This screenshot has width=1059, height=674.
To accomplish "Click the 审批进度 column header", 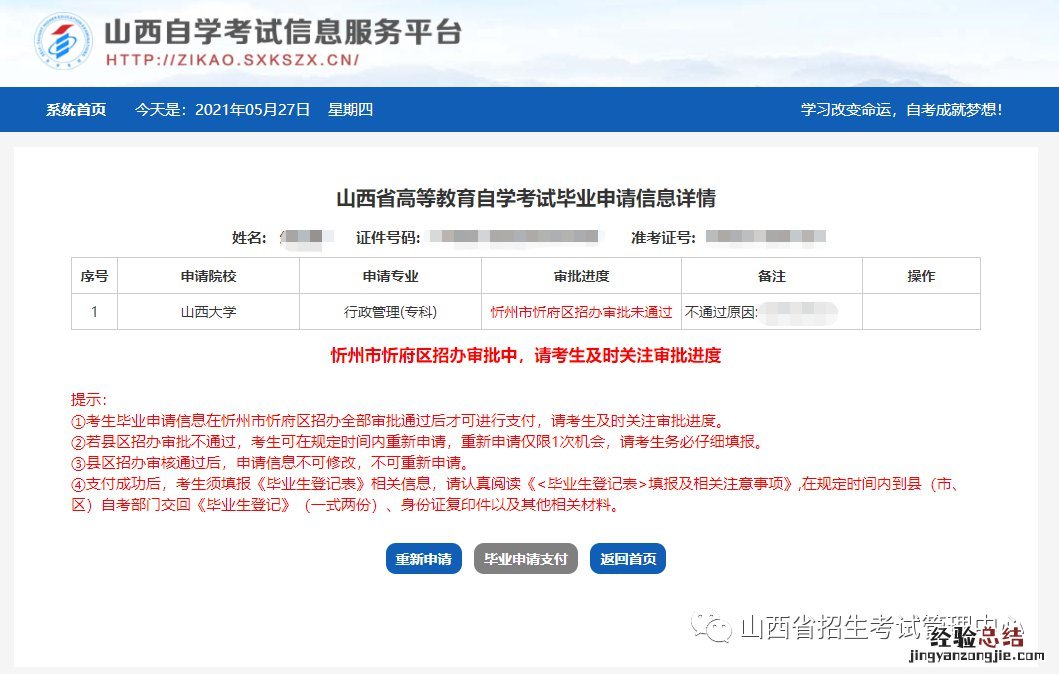I will click(x=582, y=276).
